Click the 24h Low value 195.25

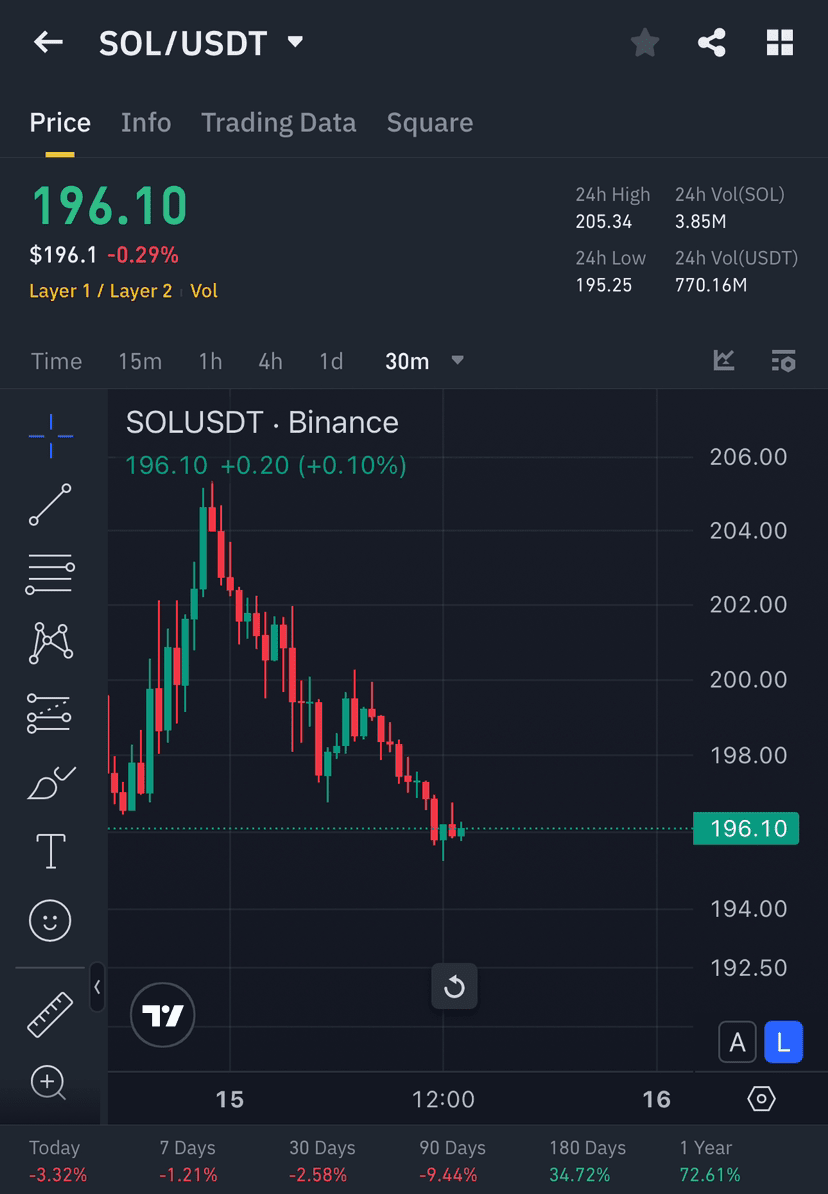click(603, 286)
